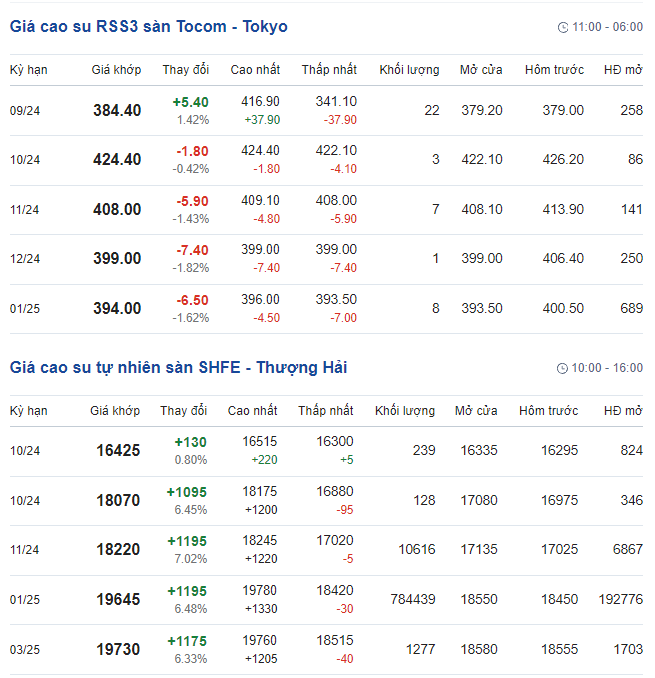The image size is (655, 678).
Task: Click the Tocom table's Giá khớp column header
Action: [116, 70]
